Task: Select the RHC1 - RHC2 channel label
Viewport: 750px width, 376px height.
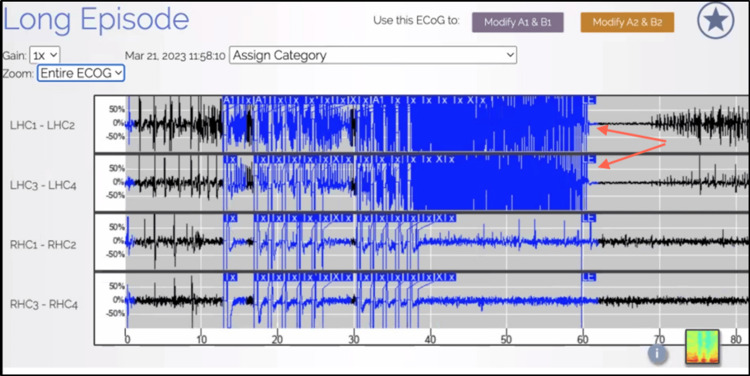Action: pyautogui.click(x=43, y=244)
